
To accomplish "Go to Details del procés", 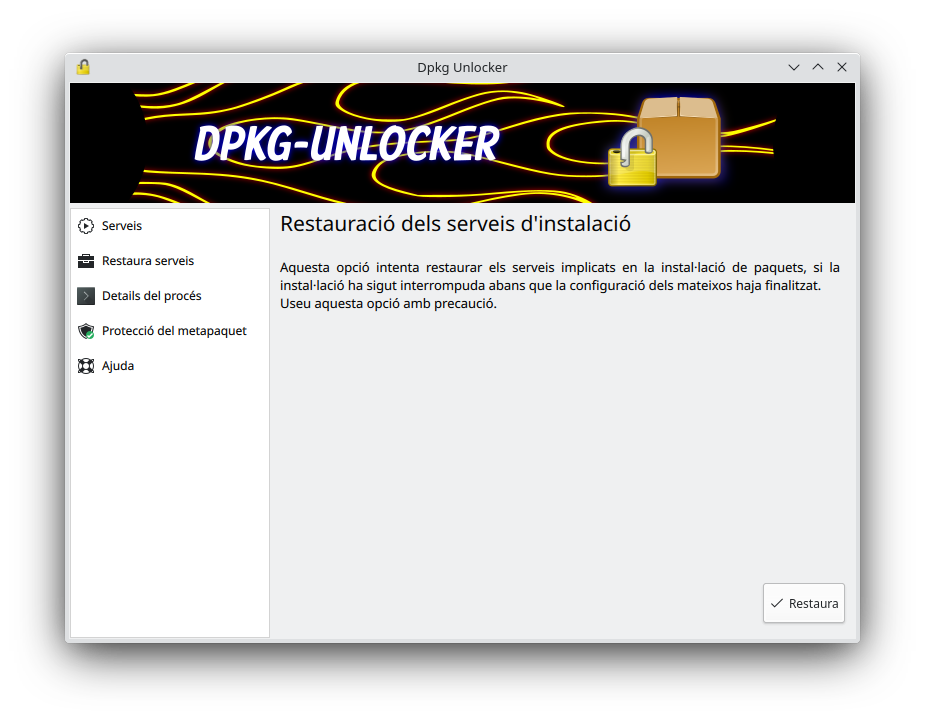I will click(x=151, y=296).
